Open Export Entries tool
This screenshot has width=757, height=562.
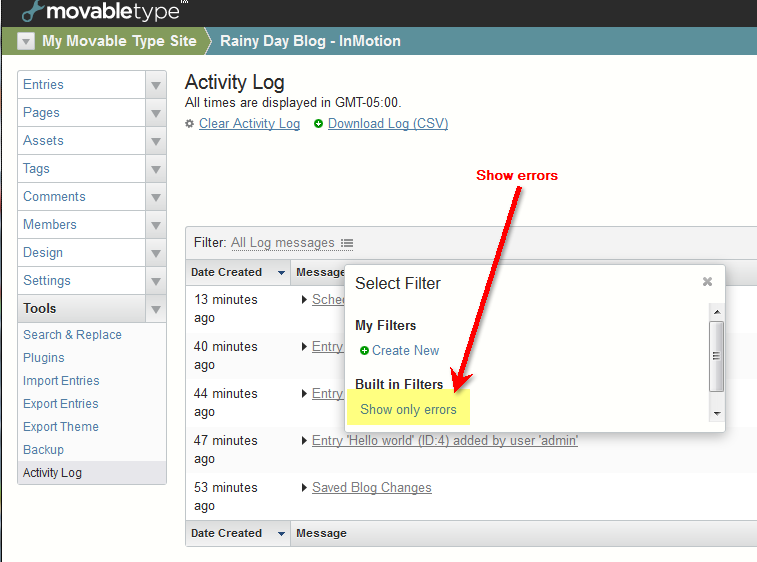tap(60, 404)
